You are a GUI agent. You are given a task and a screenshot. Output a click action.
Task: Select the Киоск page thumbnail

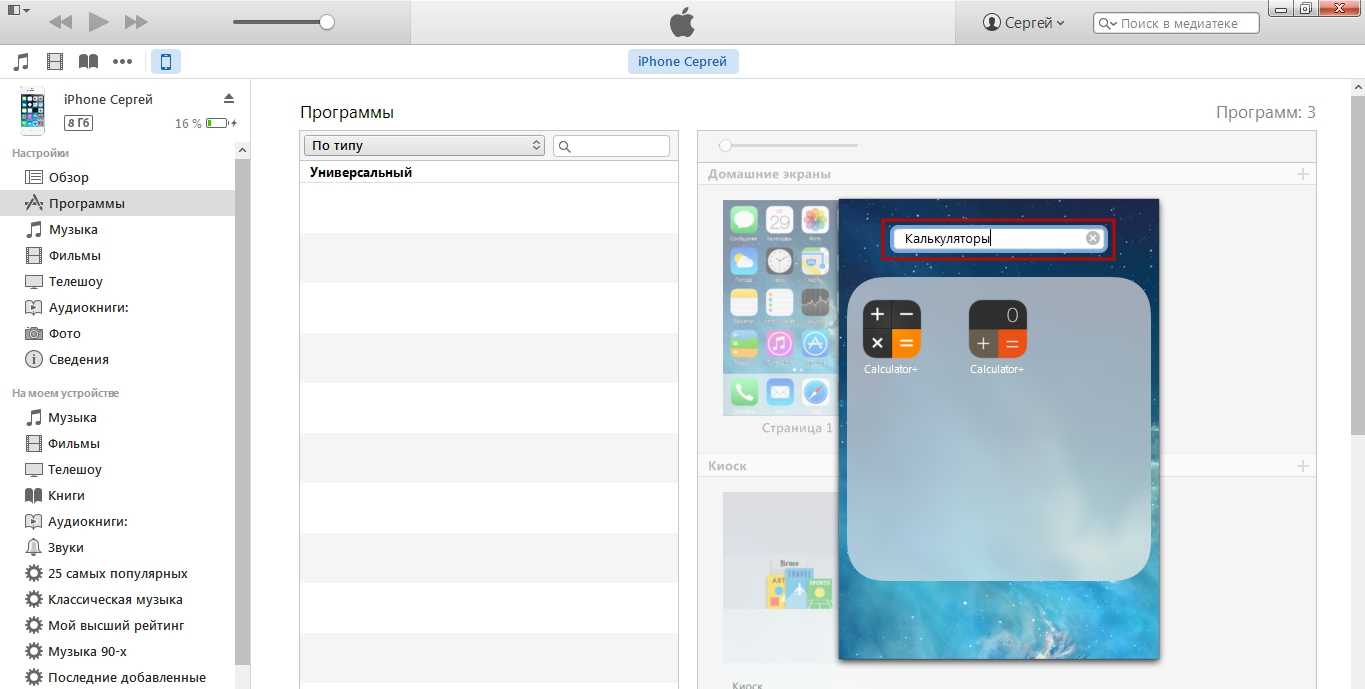pyautogui.click(x=780, y=577)
